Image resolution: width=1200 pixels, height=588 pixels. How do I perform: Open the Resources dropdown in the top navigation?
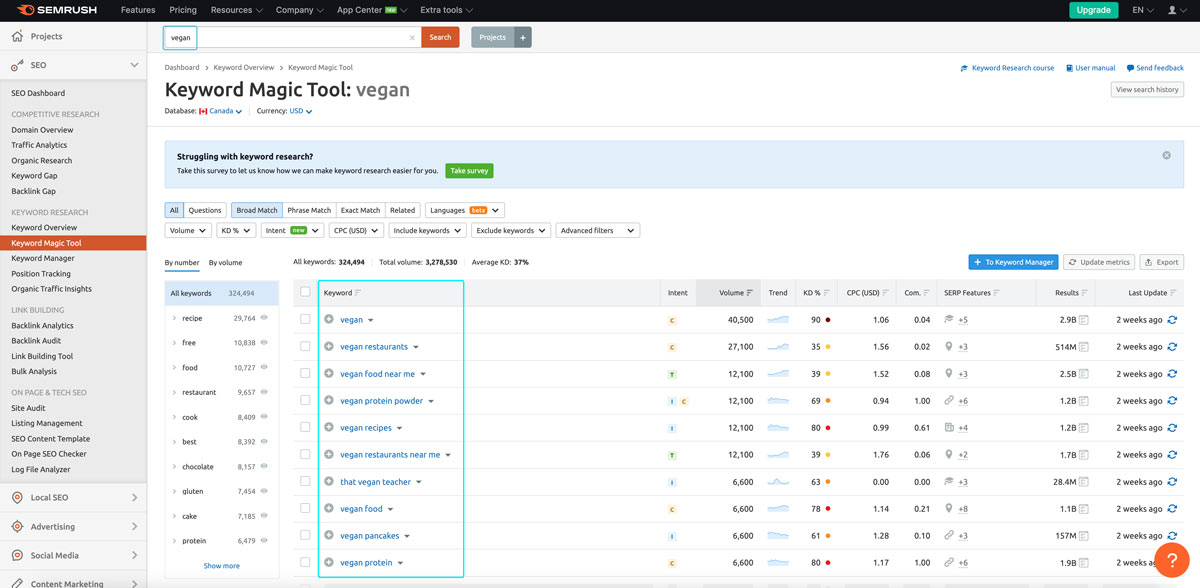(x=237, y=10)
